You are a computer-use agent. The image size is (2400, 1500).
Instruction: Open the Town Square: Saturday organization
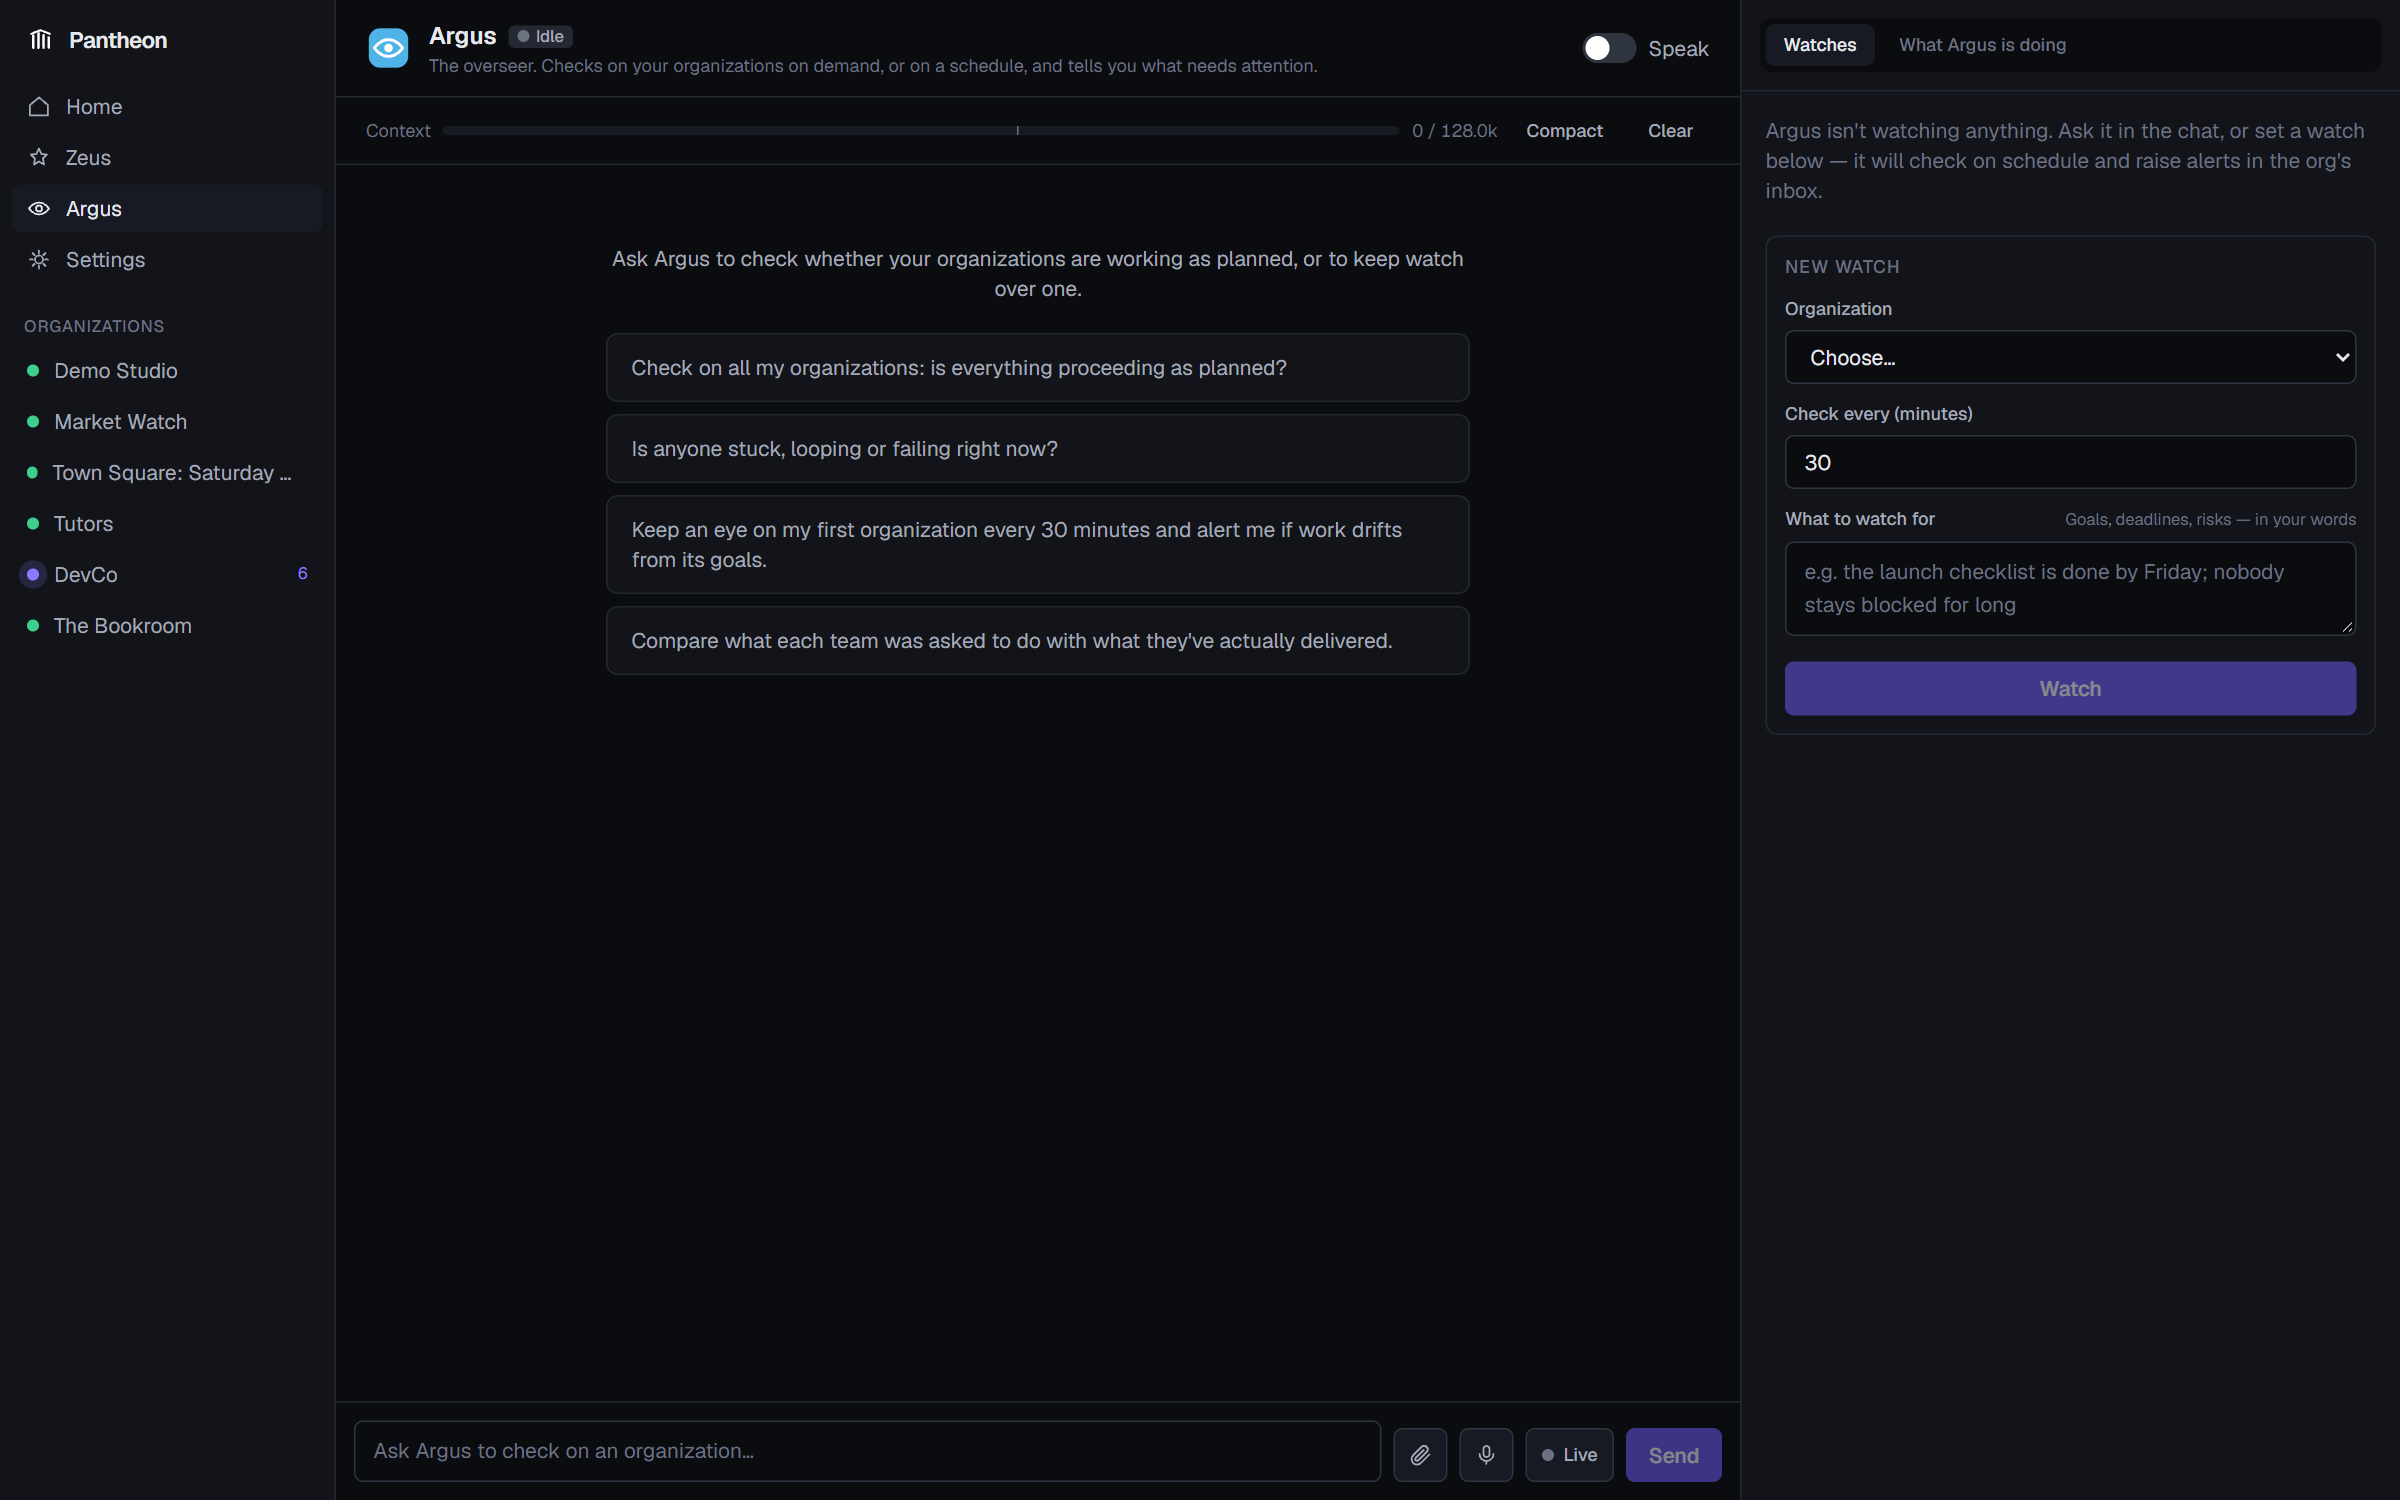point(167,473)
